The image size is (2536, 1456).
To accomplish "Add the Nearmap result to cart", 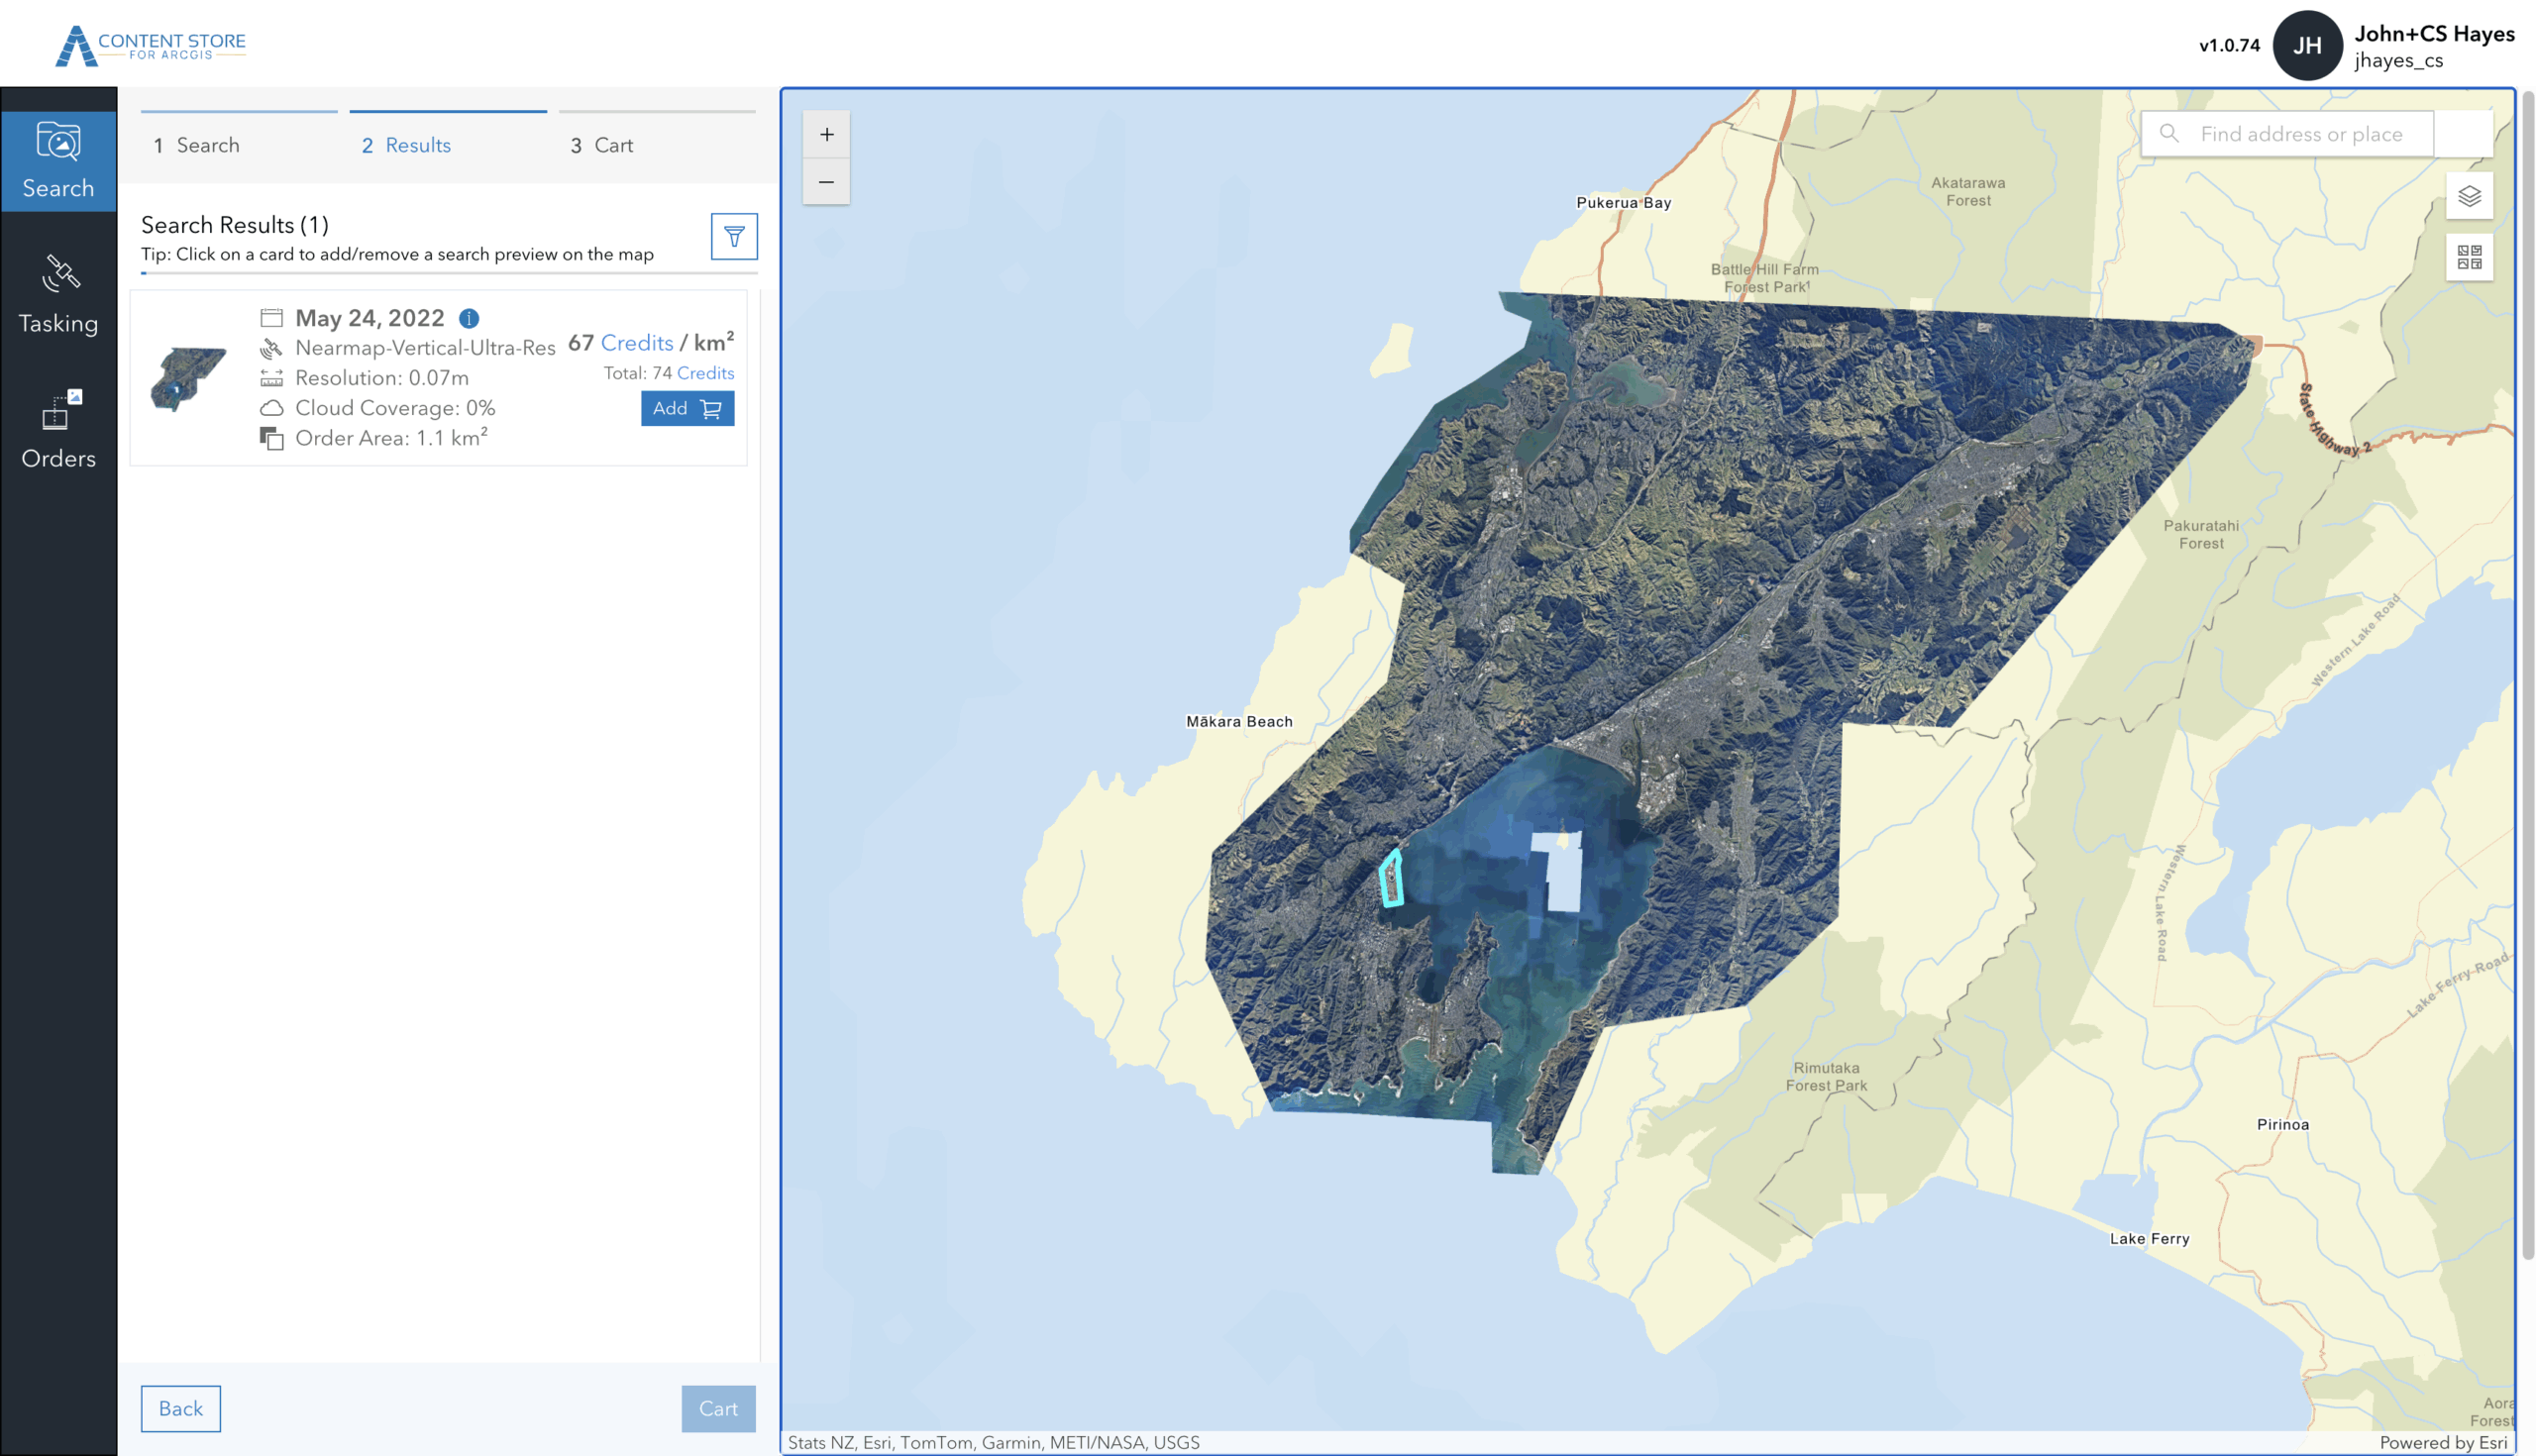I will [687, 408].
